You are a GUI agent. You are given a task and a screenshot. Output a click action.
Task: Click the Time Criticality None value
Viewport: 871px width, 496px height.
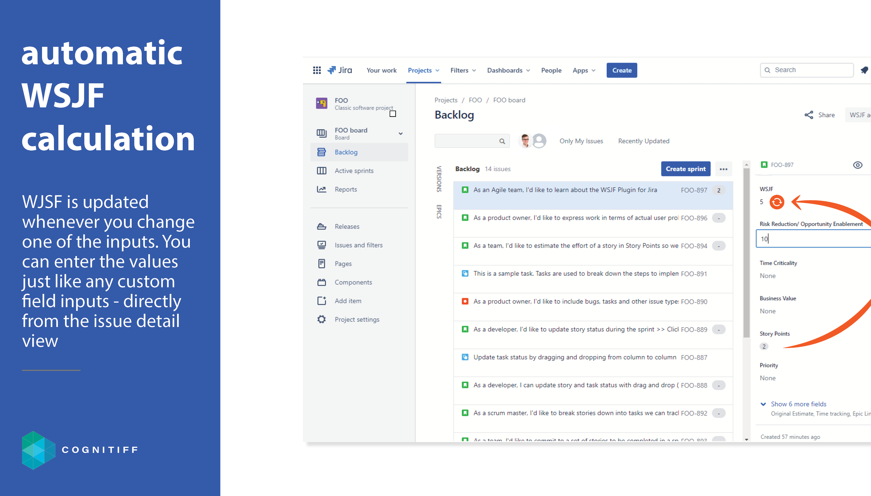click(768, 276)
